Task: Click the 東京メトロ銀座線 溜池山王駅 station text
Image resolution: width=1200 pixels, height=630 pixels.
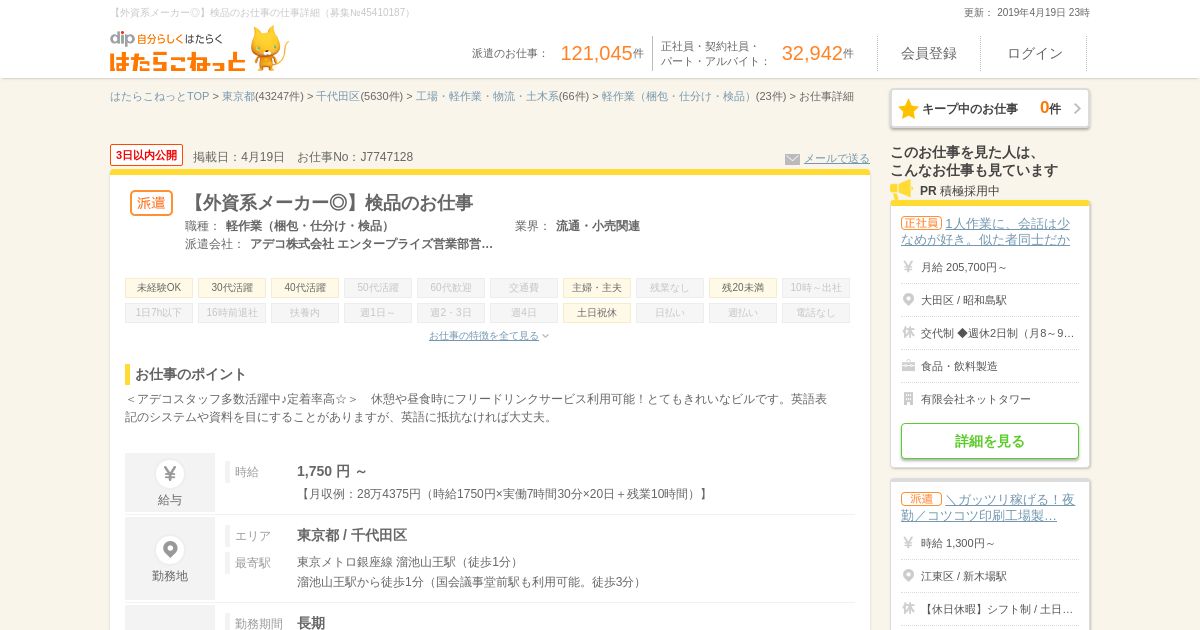Action: [409, 562]
